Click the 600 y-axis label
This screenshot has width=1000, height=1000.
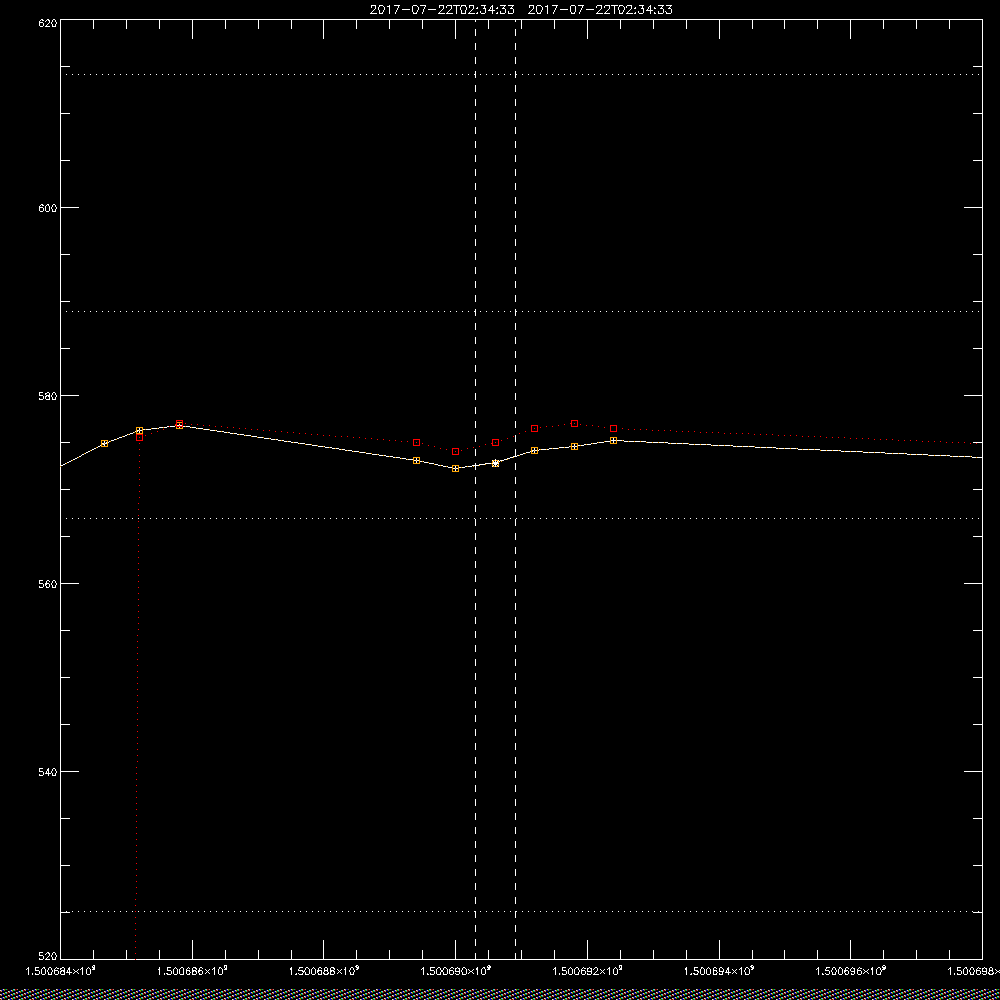(49, 208)
